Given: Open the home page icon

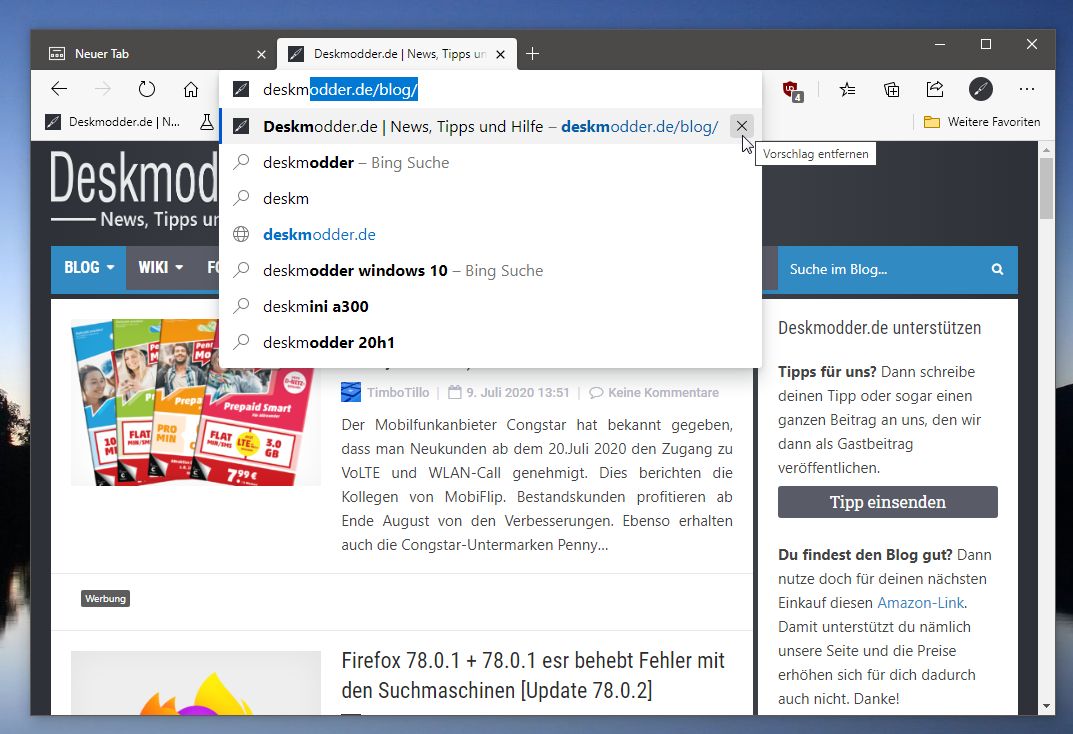Looking at the screenshot, I should 191,89.
